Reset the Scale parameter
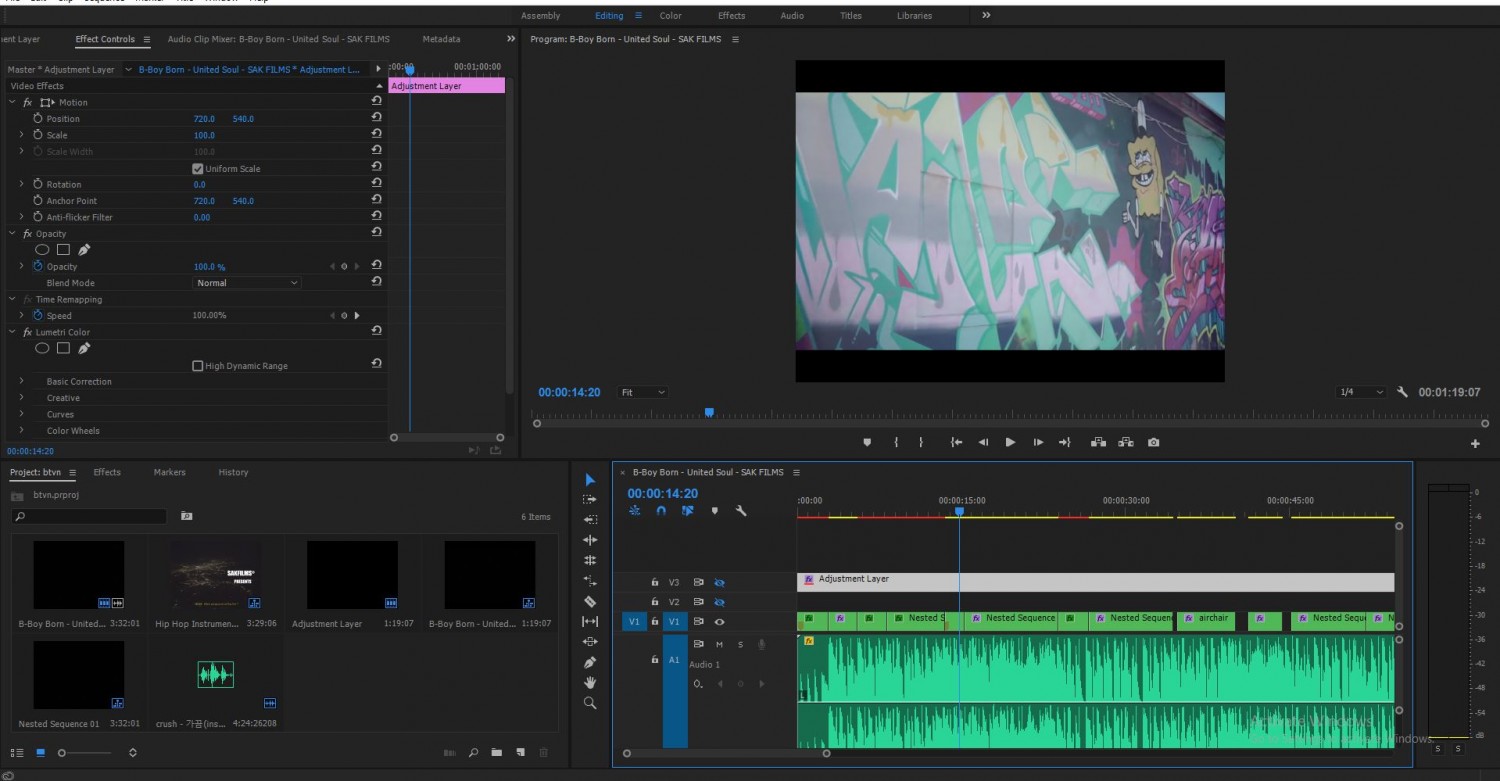Image resolution: width=1500 pixels, height=781 pixels. (x=376, y=134)
